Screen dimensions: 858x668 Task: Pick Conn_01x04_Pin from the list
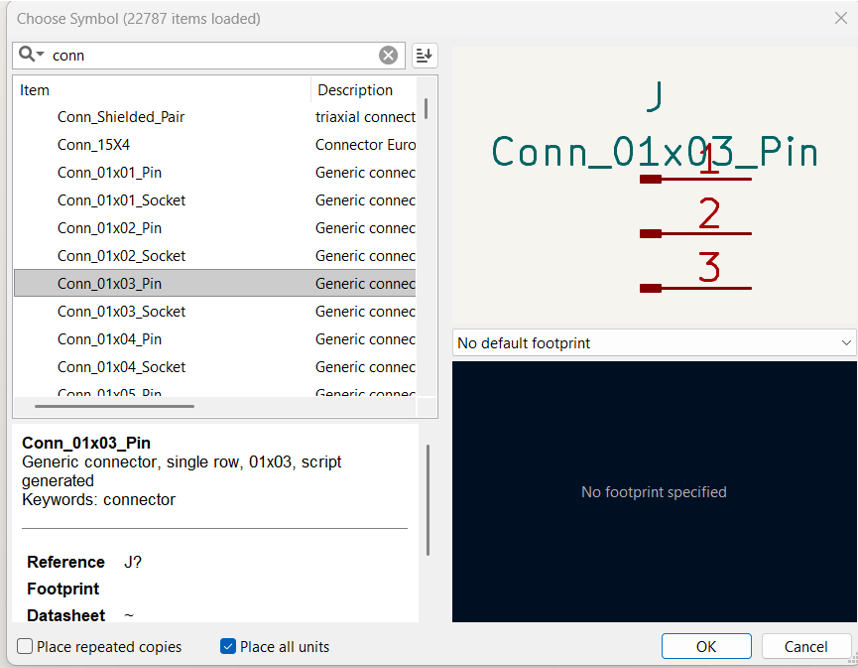(x=214, y=339)
